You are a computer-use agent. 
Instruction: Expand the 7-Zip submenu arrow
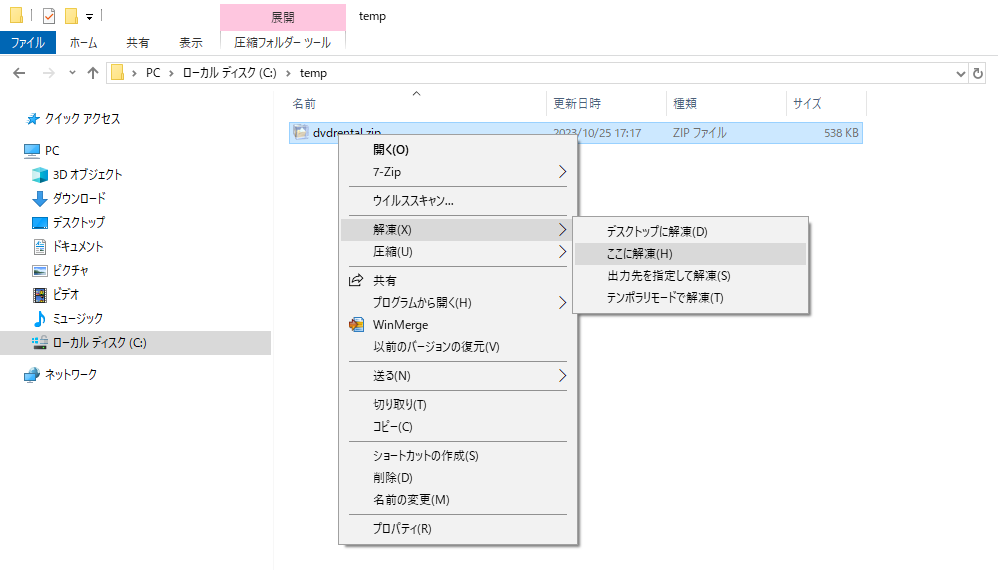(562, 172)
